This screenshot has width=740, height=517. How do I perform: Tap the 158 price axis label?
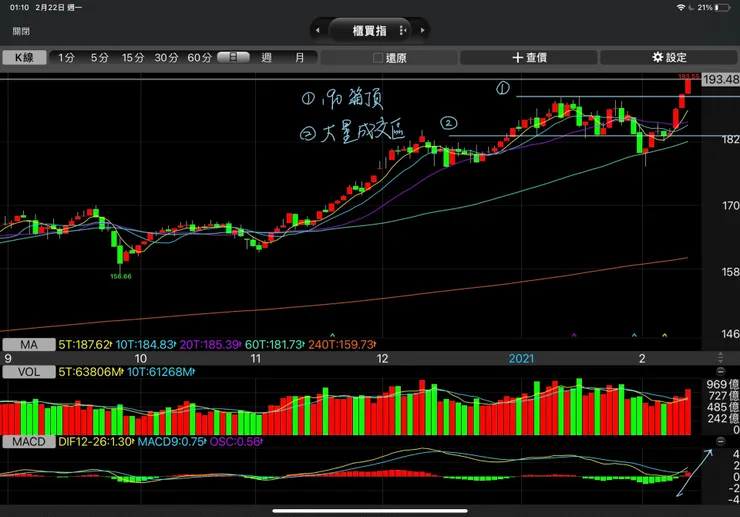tap(731, 272)
